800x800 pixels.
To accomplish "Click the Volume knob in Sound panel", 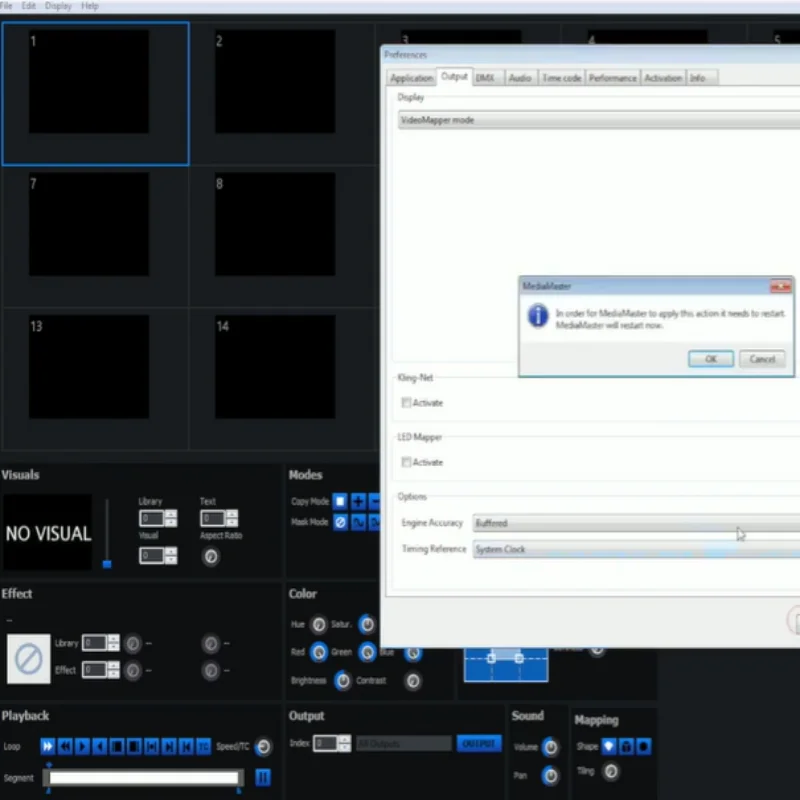I will [x=550, y=747].
